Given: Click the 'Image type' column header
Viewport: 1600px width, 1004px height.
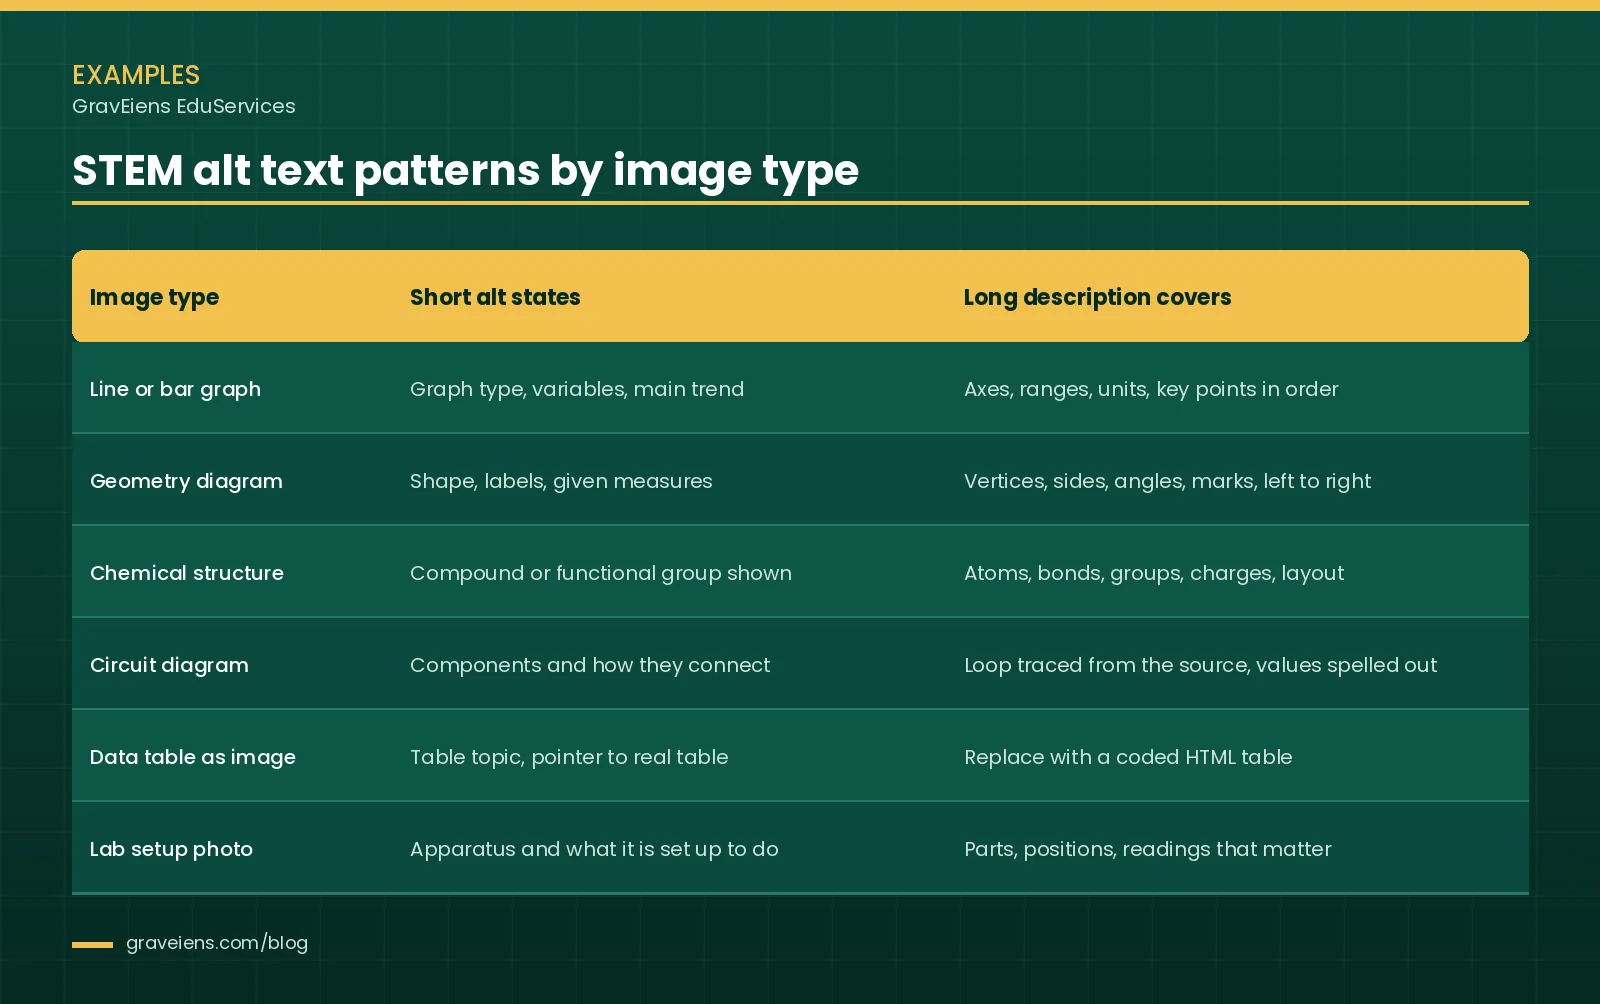Looking at the screenshot, I should tap(154, 297).
